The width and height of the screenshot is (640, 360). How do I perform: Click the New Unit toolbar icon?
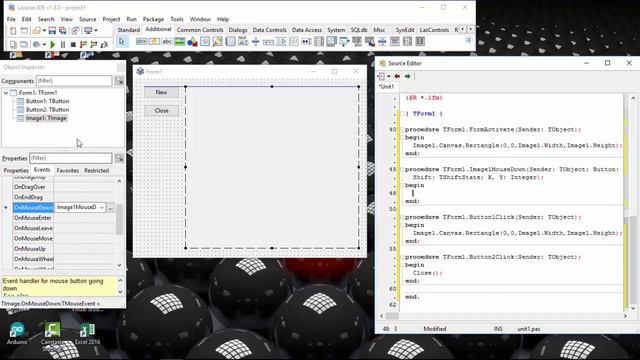[13, 31]
